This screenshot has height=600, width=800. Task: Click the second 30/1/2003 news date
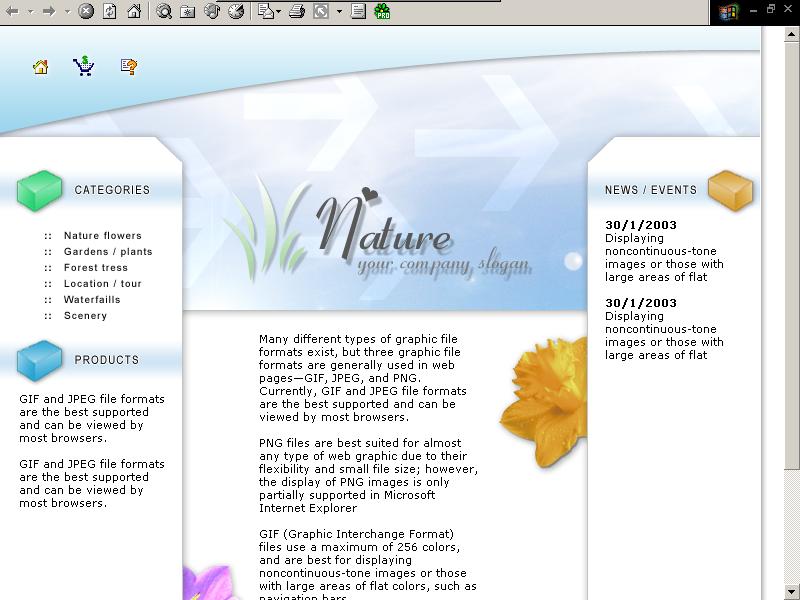coord(641,303)
